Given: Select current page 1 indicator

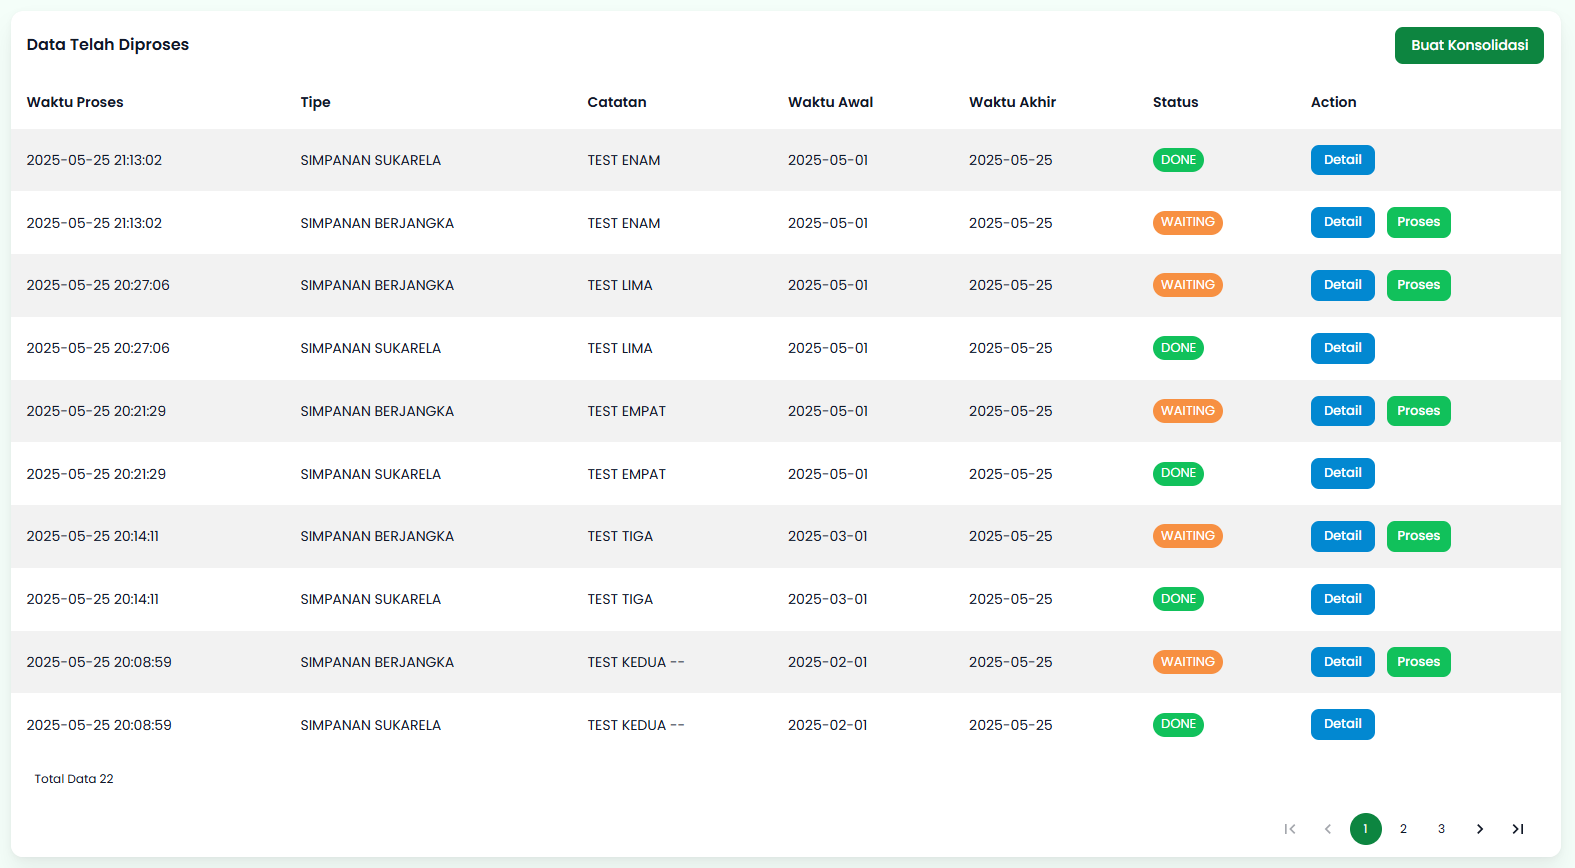Looking at the screenshot, I should 1365,829.
